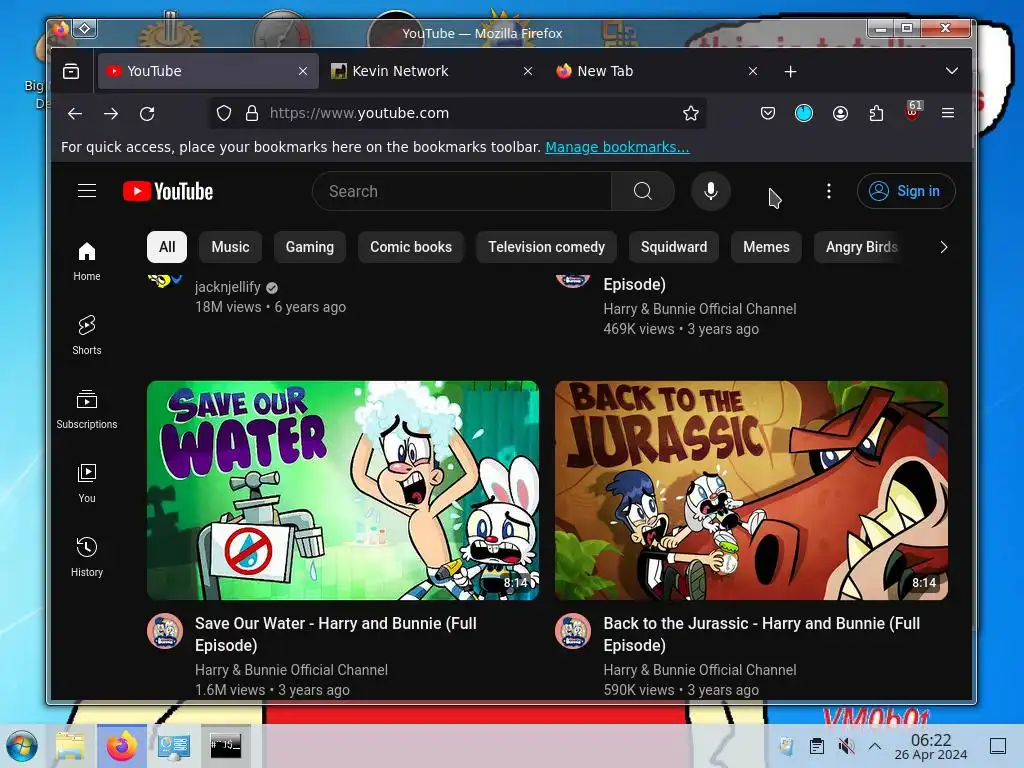Go back one page
Screen dimensions: 1024x768
point(75,114)
